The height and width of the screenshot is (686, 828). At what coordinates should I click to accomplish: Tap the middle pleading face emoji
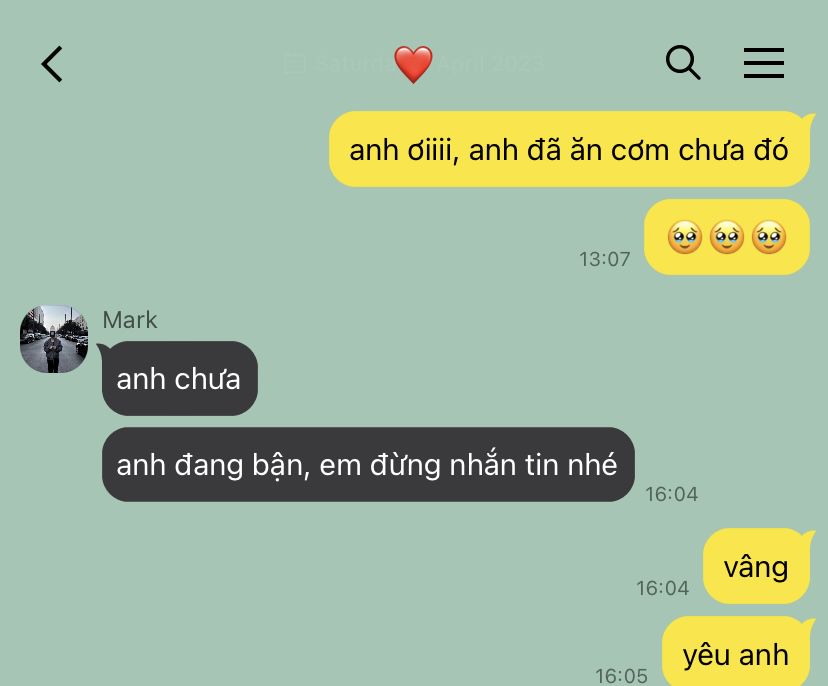(727, 237)
